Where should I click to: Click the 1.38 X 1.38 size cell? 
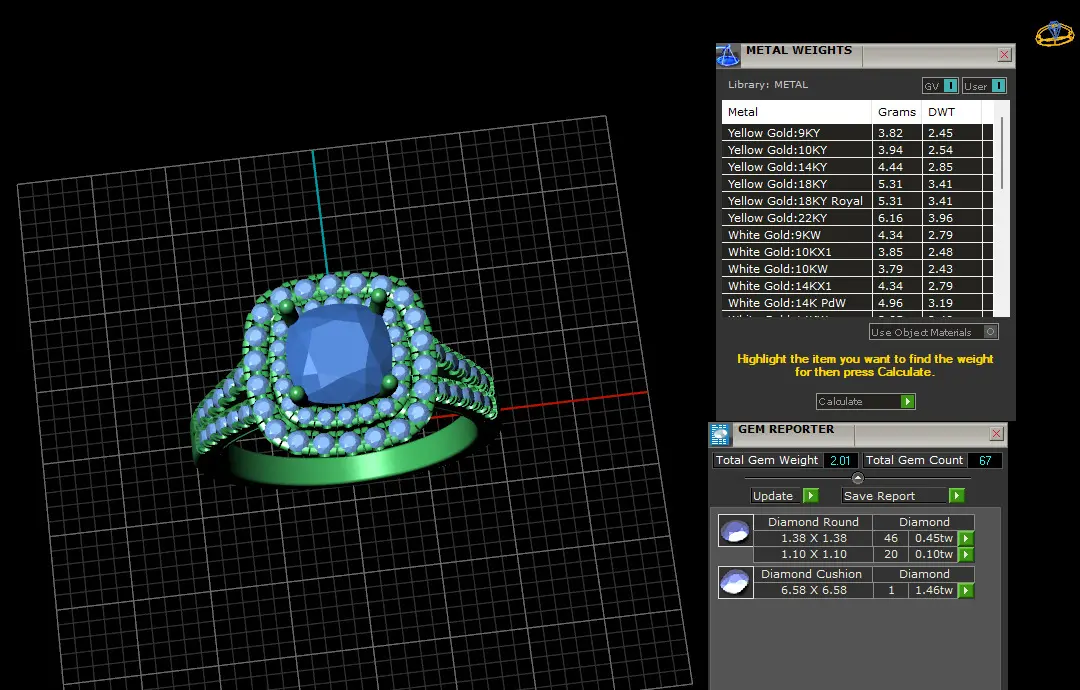point(813,539)
